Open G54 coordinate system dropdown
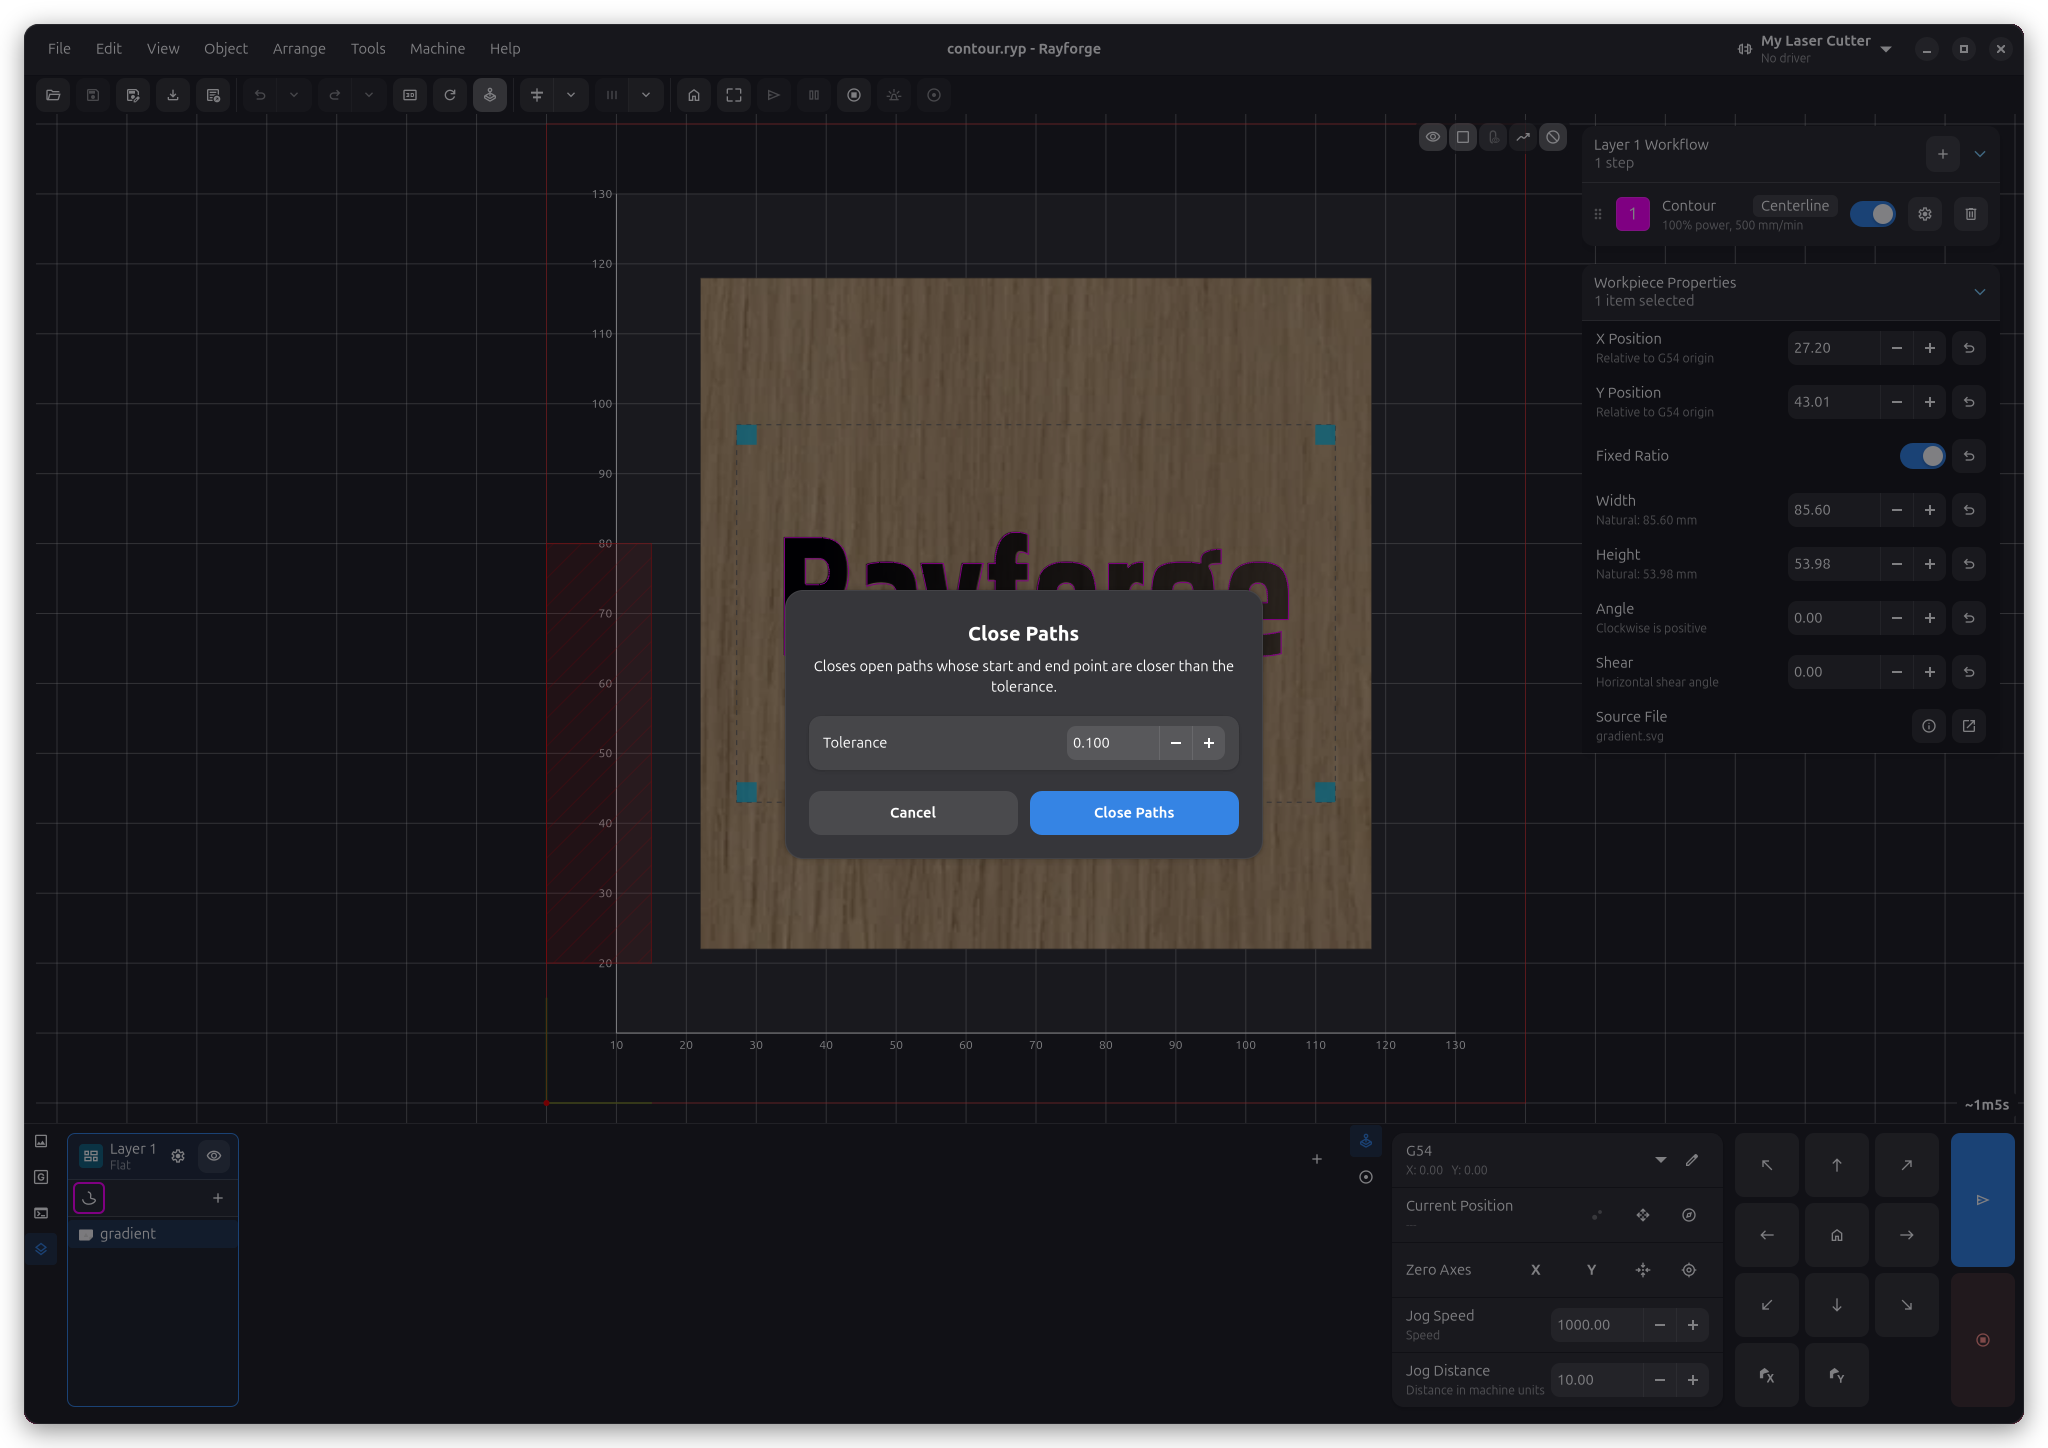This screenshot has height=1448, width=2048. [1661, 1160]
